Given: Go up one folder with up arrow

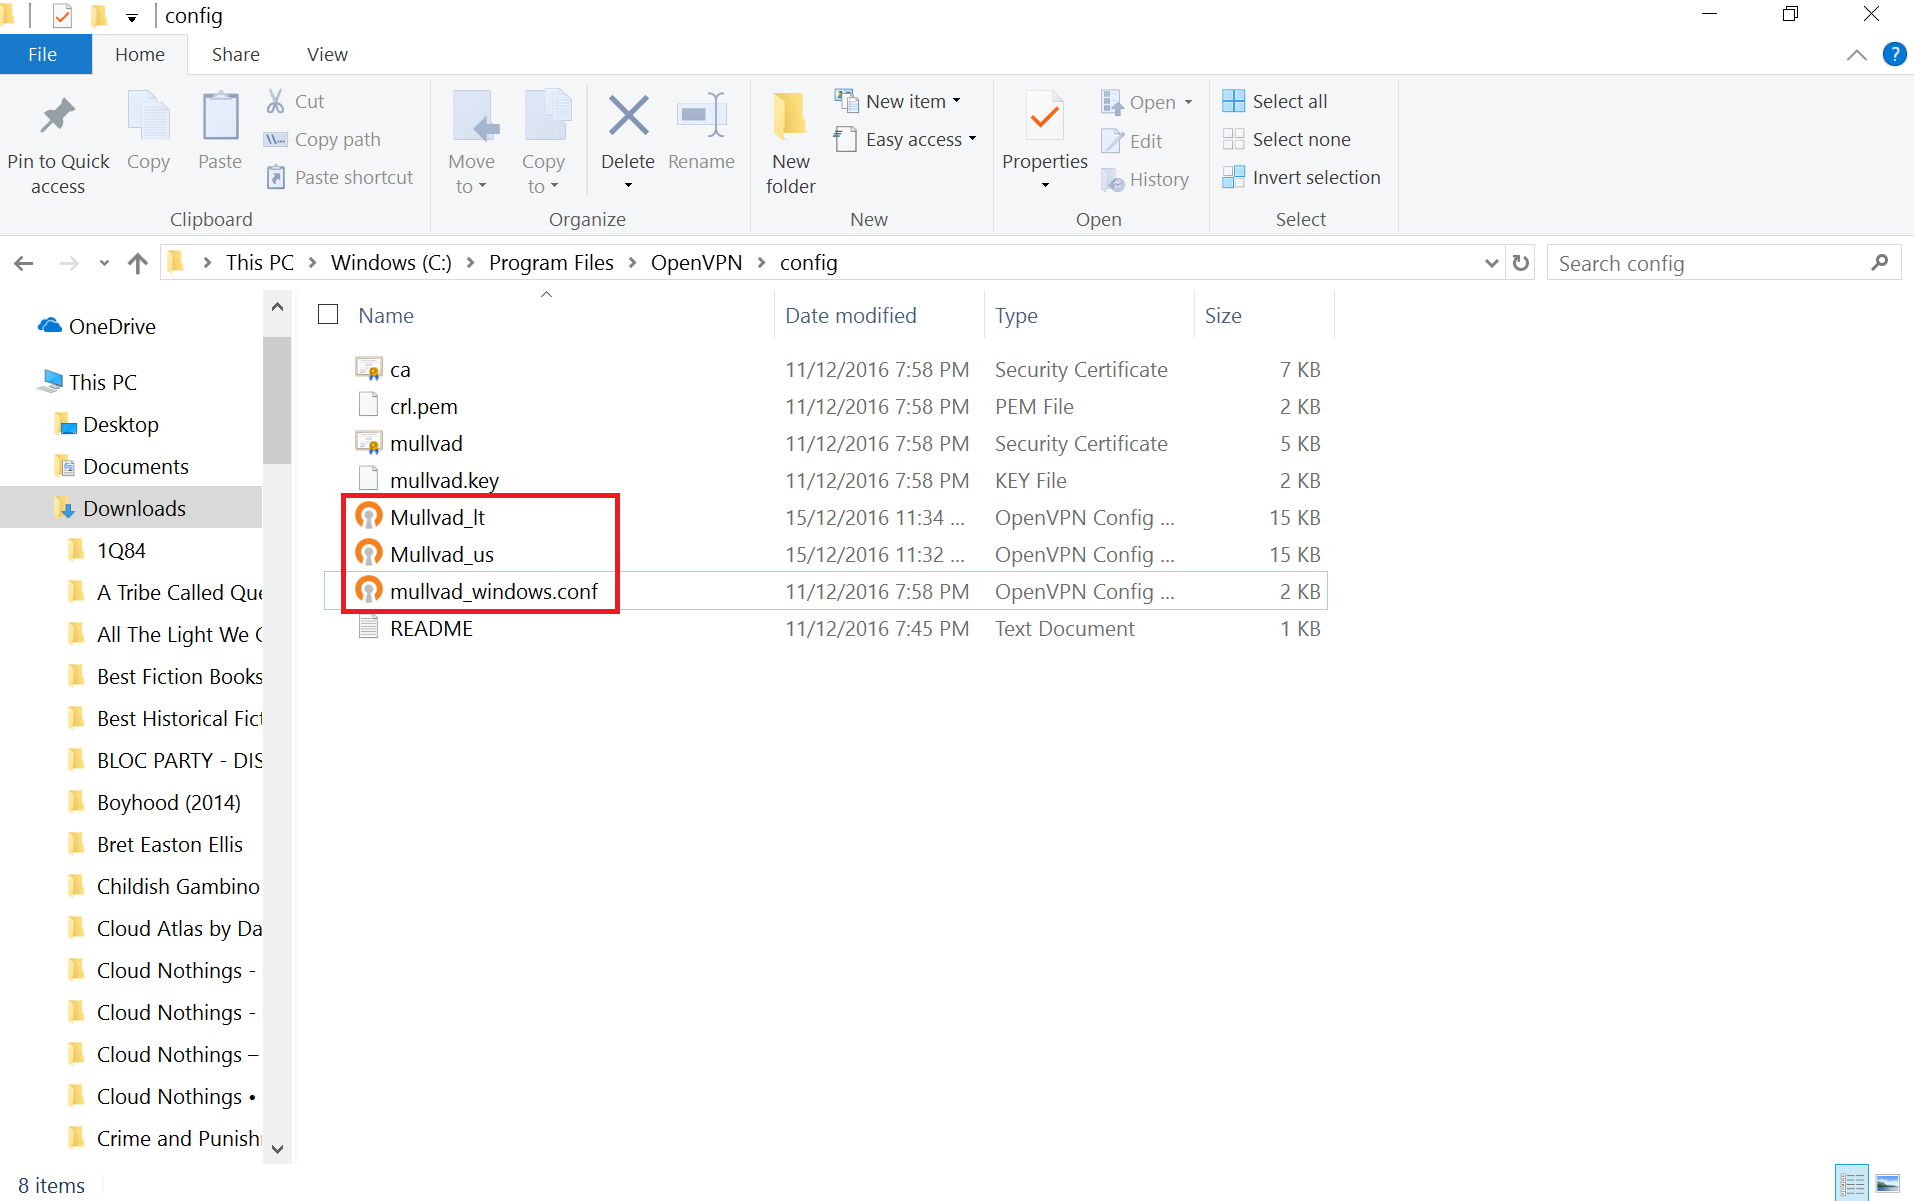Looking at the screenshot, I should tap(138, 263).
